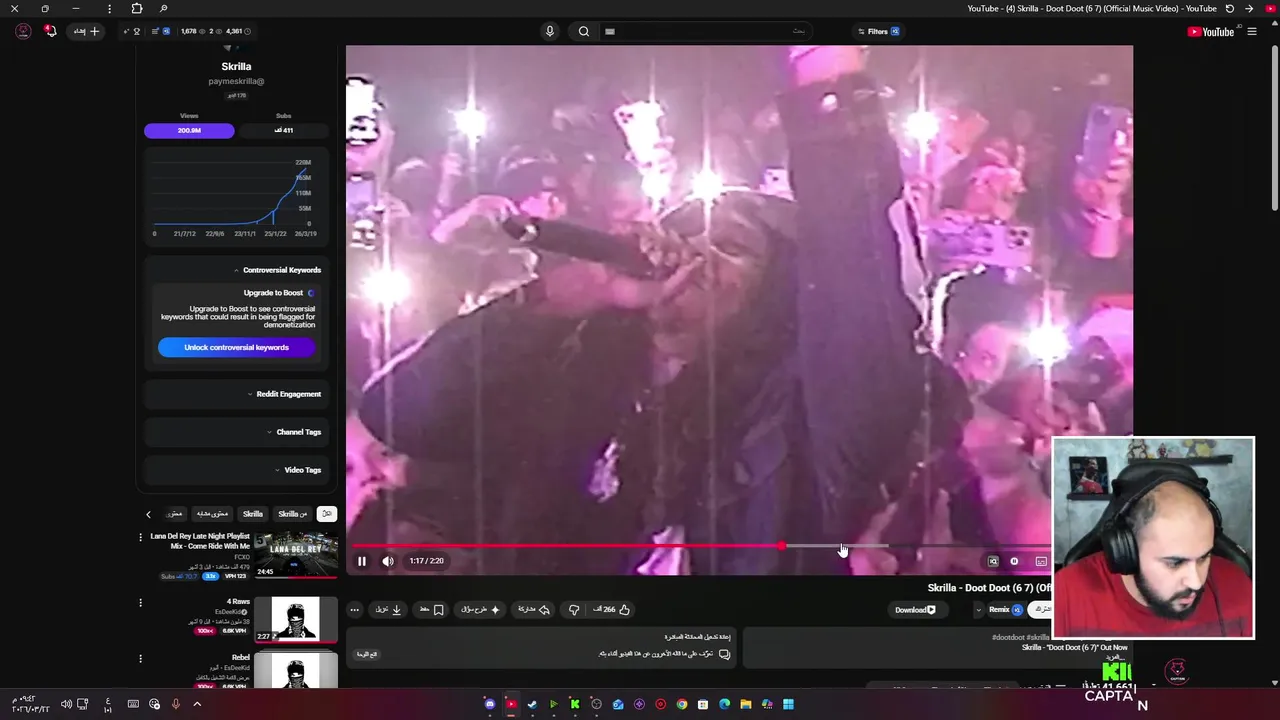Click the chips scroll-left chevron
Image resolution: width=1280 pixels, height=720 pixels.
click(148, 514)
